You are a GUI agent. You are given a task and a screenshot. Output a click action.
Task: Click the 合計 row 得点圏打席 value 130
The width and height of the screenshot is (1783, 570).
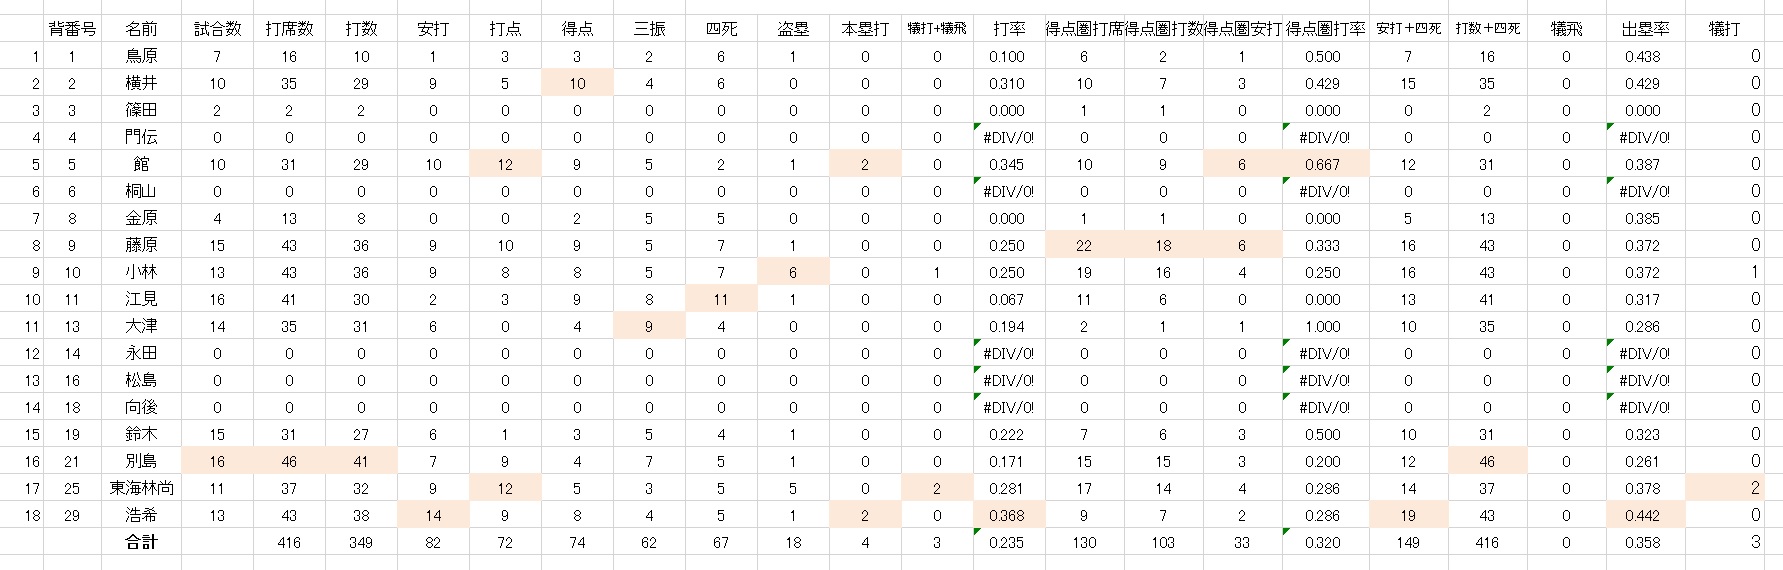(x=1084, y=542)
